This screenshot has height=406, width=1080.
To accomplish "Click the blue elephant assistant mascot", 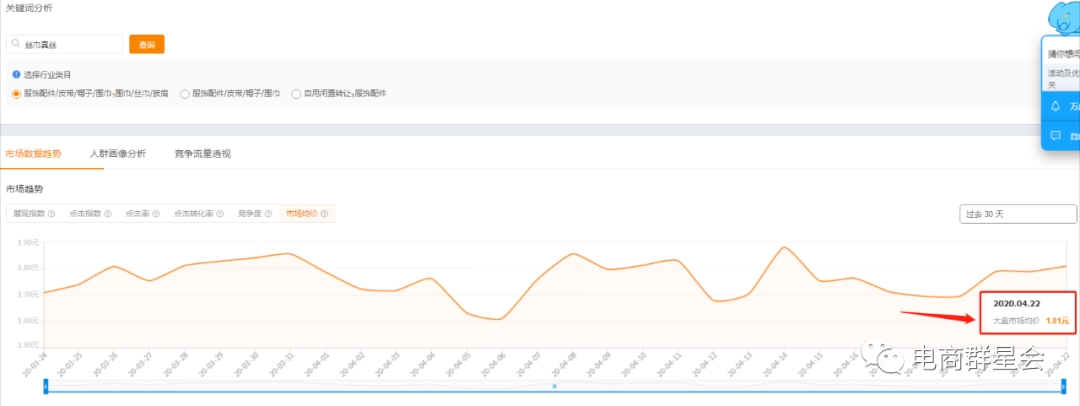I will (x=1066, y=19).
